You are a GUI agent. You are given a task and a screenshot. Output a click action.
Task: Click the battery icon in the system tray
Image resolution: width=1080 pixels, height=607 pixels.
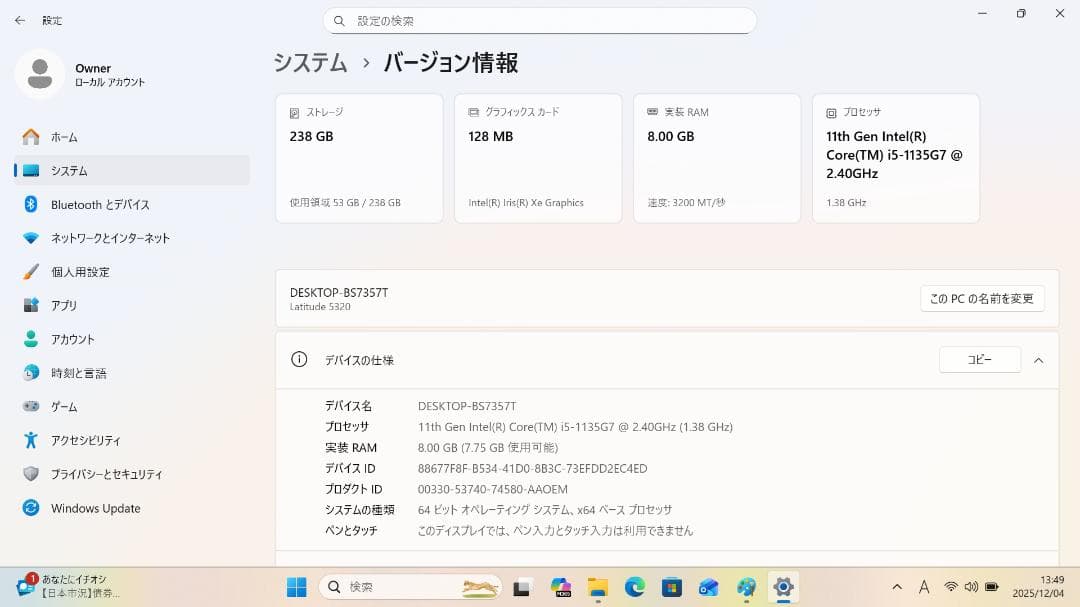(991, 587)
